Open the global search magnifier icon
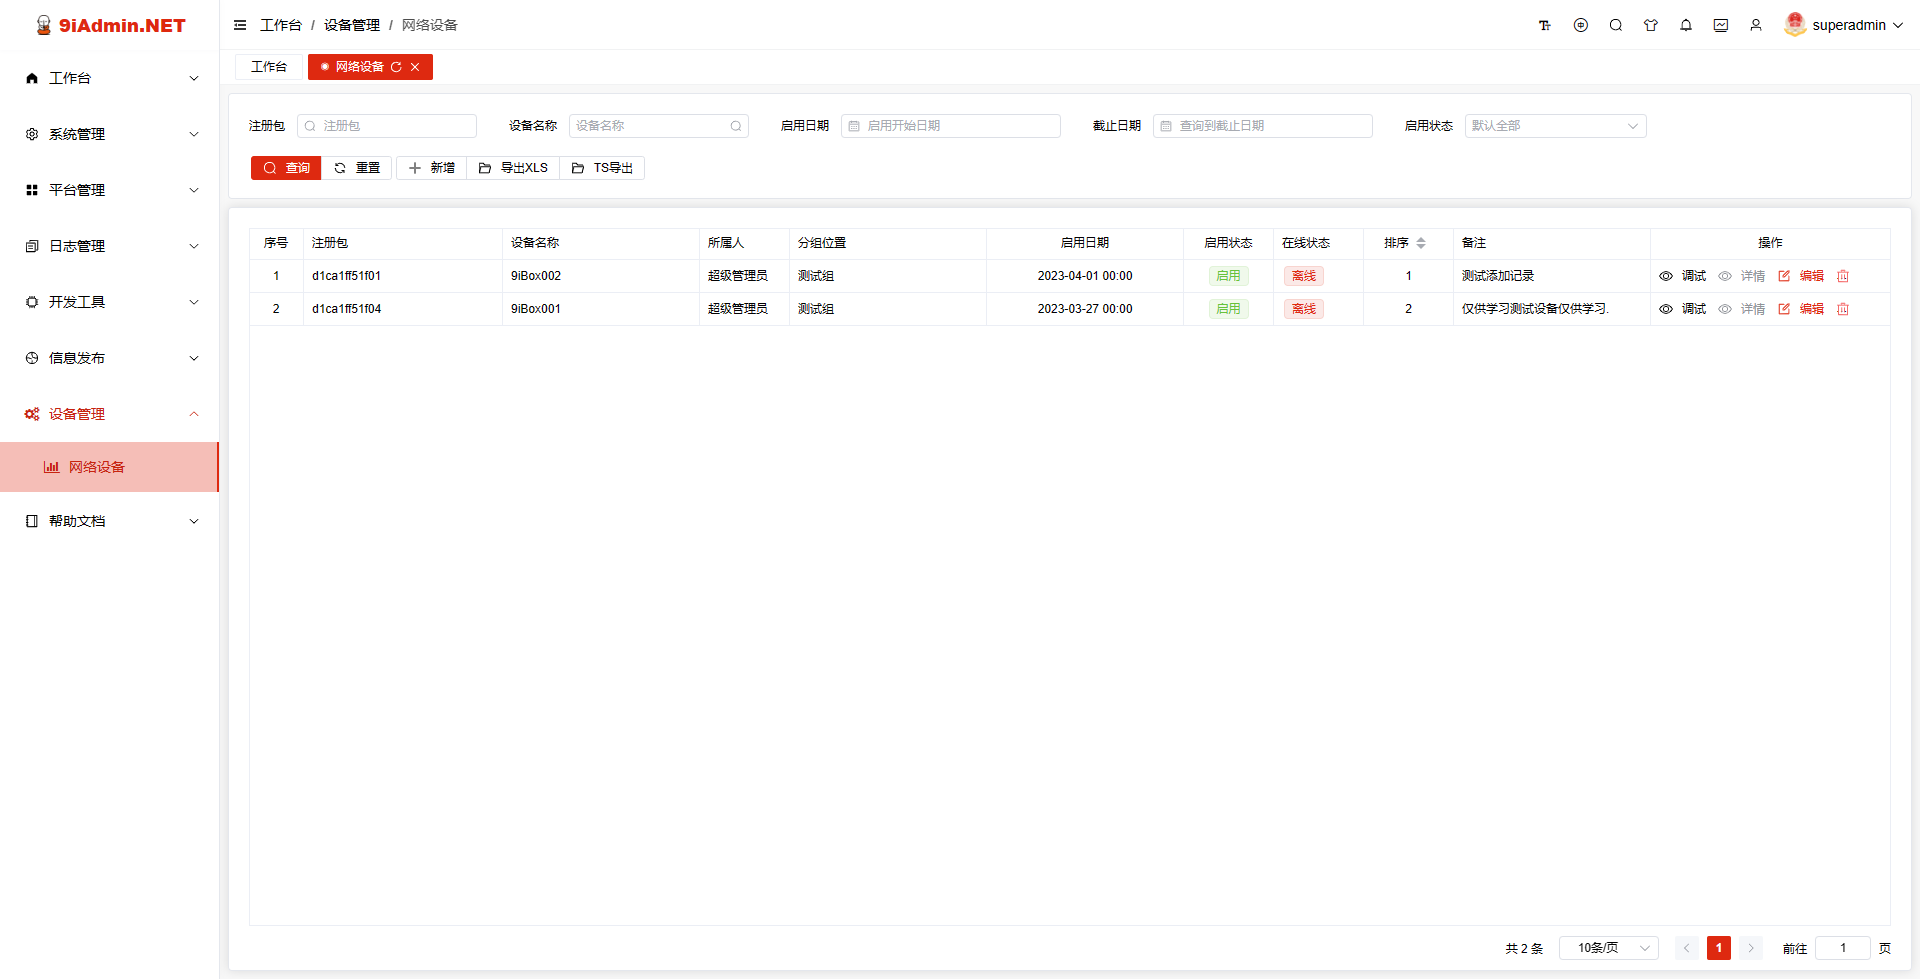The width and height of the screenshot is (1920, 979). [1615, 25]
